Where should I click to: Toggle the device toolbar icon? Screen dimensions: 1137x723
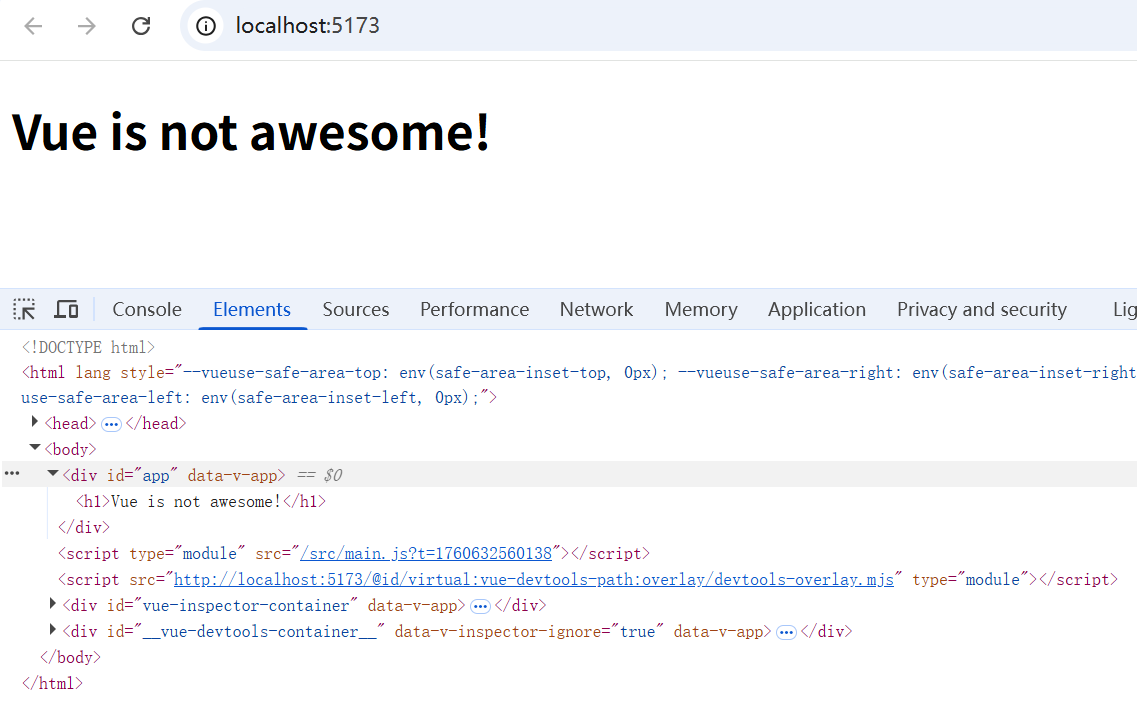coord(67,310)
